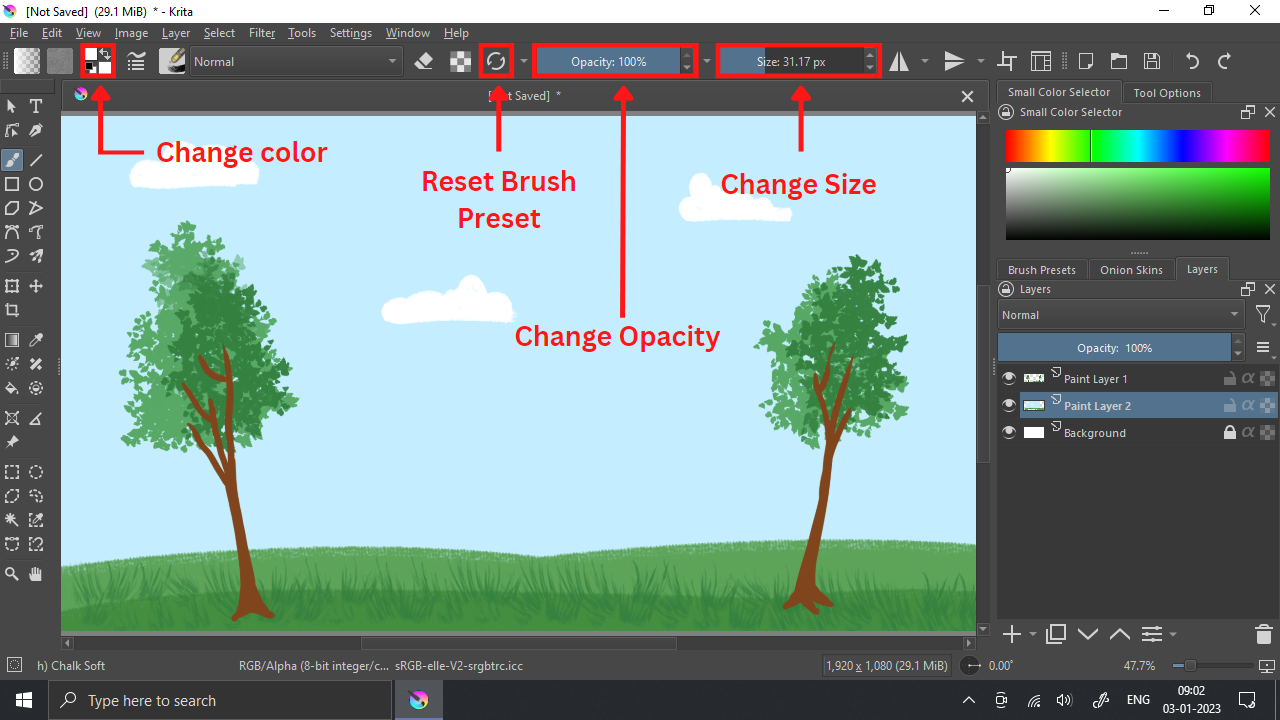Move layer up with the up arrow
This screenshot has height=720, width=1280.
click(x=1120, y=634)
